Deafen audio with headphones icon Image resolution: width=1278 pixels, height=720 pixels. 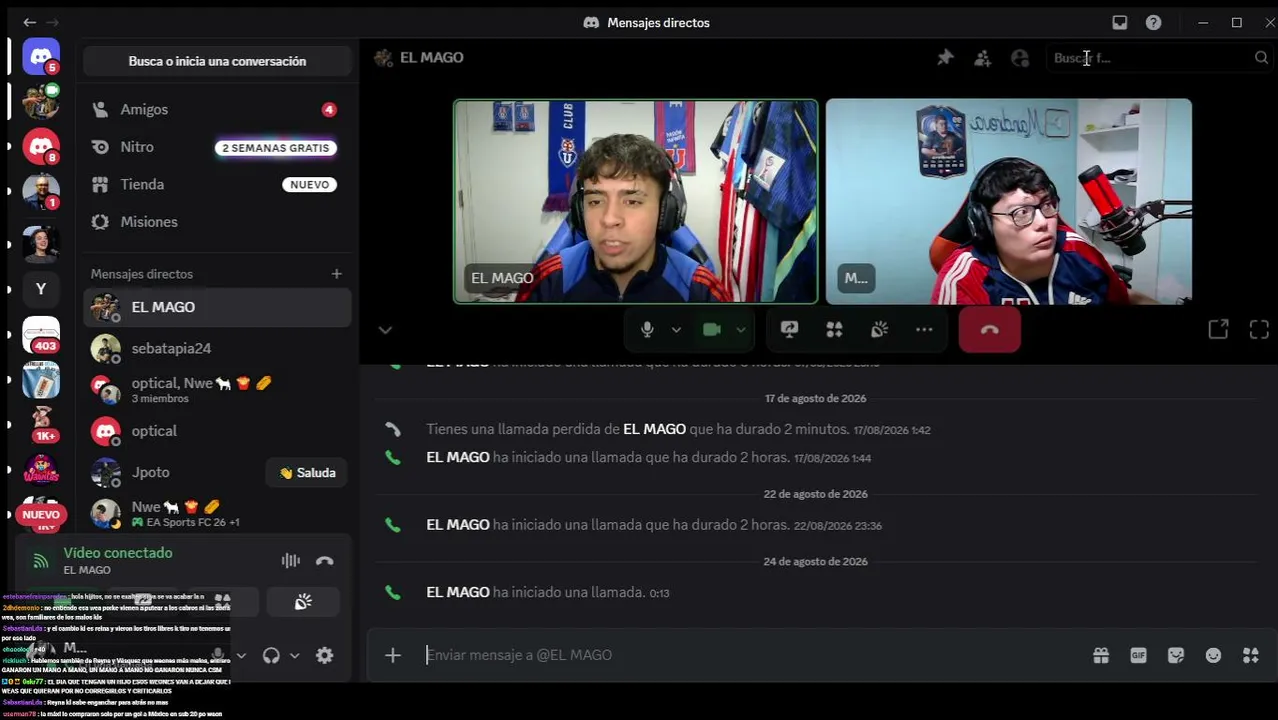(x=271, y=656)
